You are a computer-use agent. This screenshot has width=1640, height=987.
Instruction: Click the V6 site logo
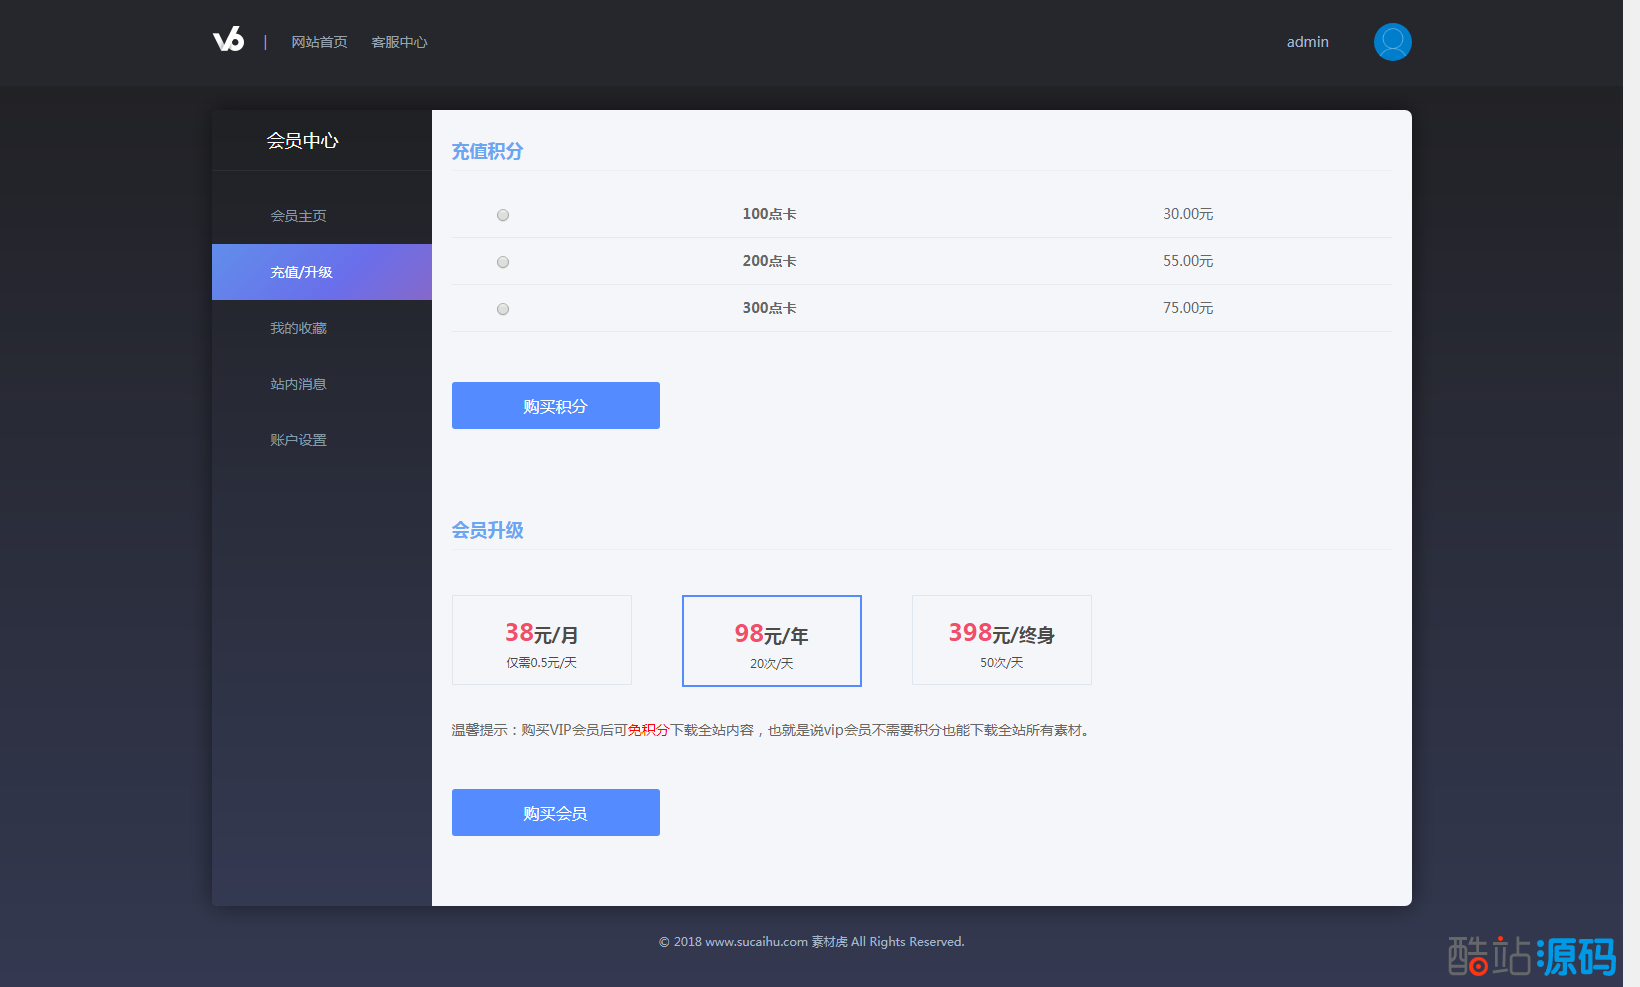click(228, 40)
